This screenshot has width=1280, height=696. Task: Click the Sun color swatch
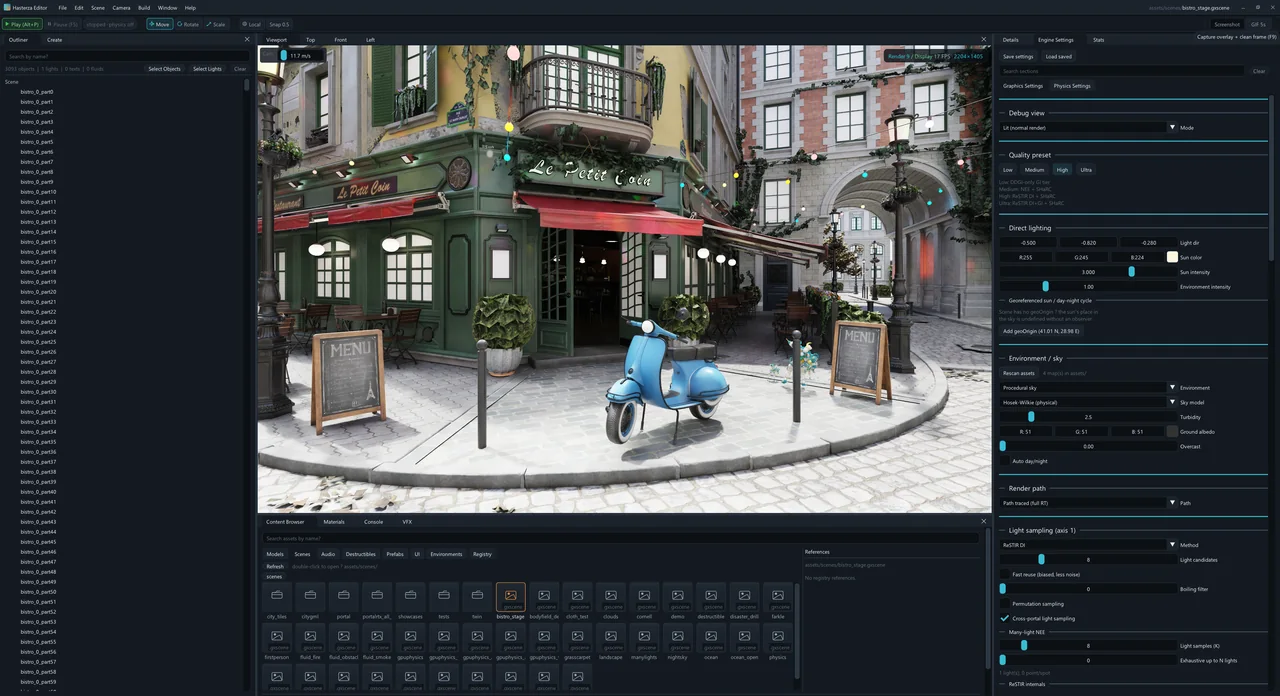coord(1172,257)
